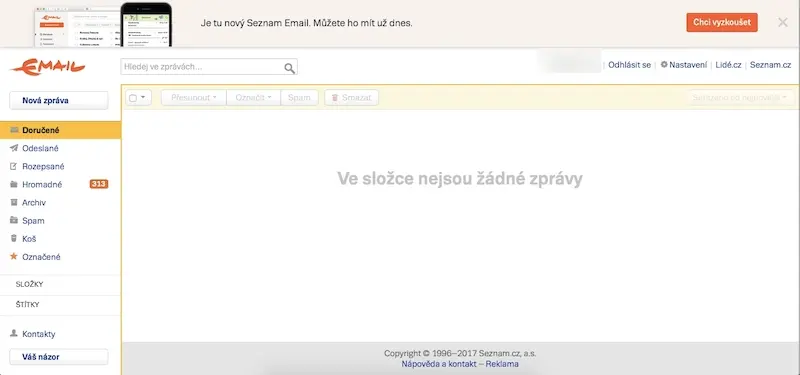The height and width of the screenshot is (375, 800).
Task: Tick the select-all messages checkbox
Action: coord(133,98)
